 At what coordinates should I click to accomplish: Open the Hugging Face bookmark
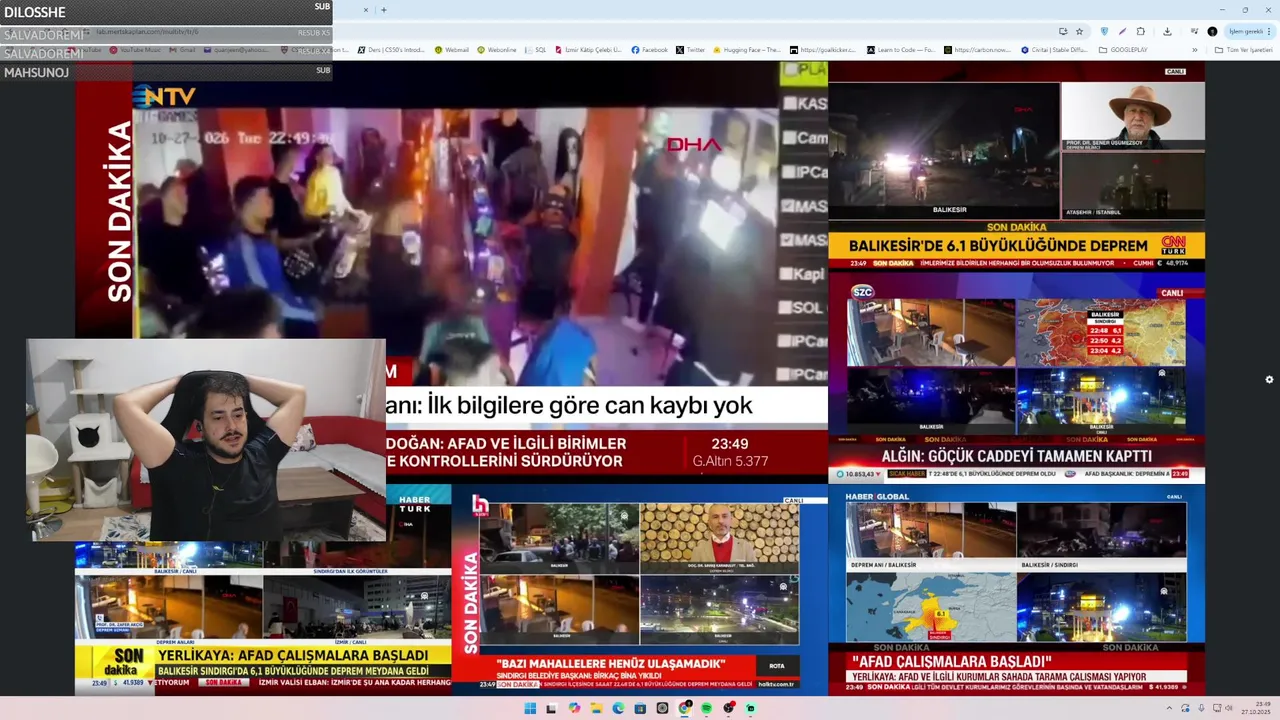tap(748, 50)
